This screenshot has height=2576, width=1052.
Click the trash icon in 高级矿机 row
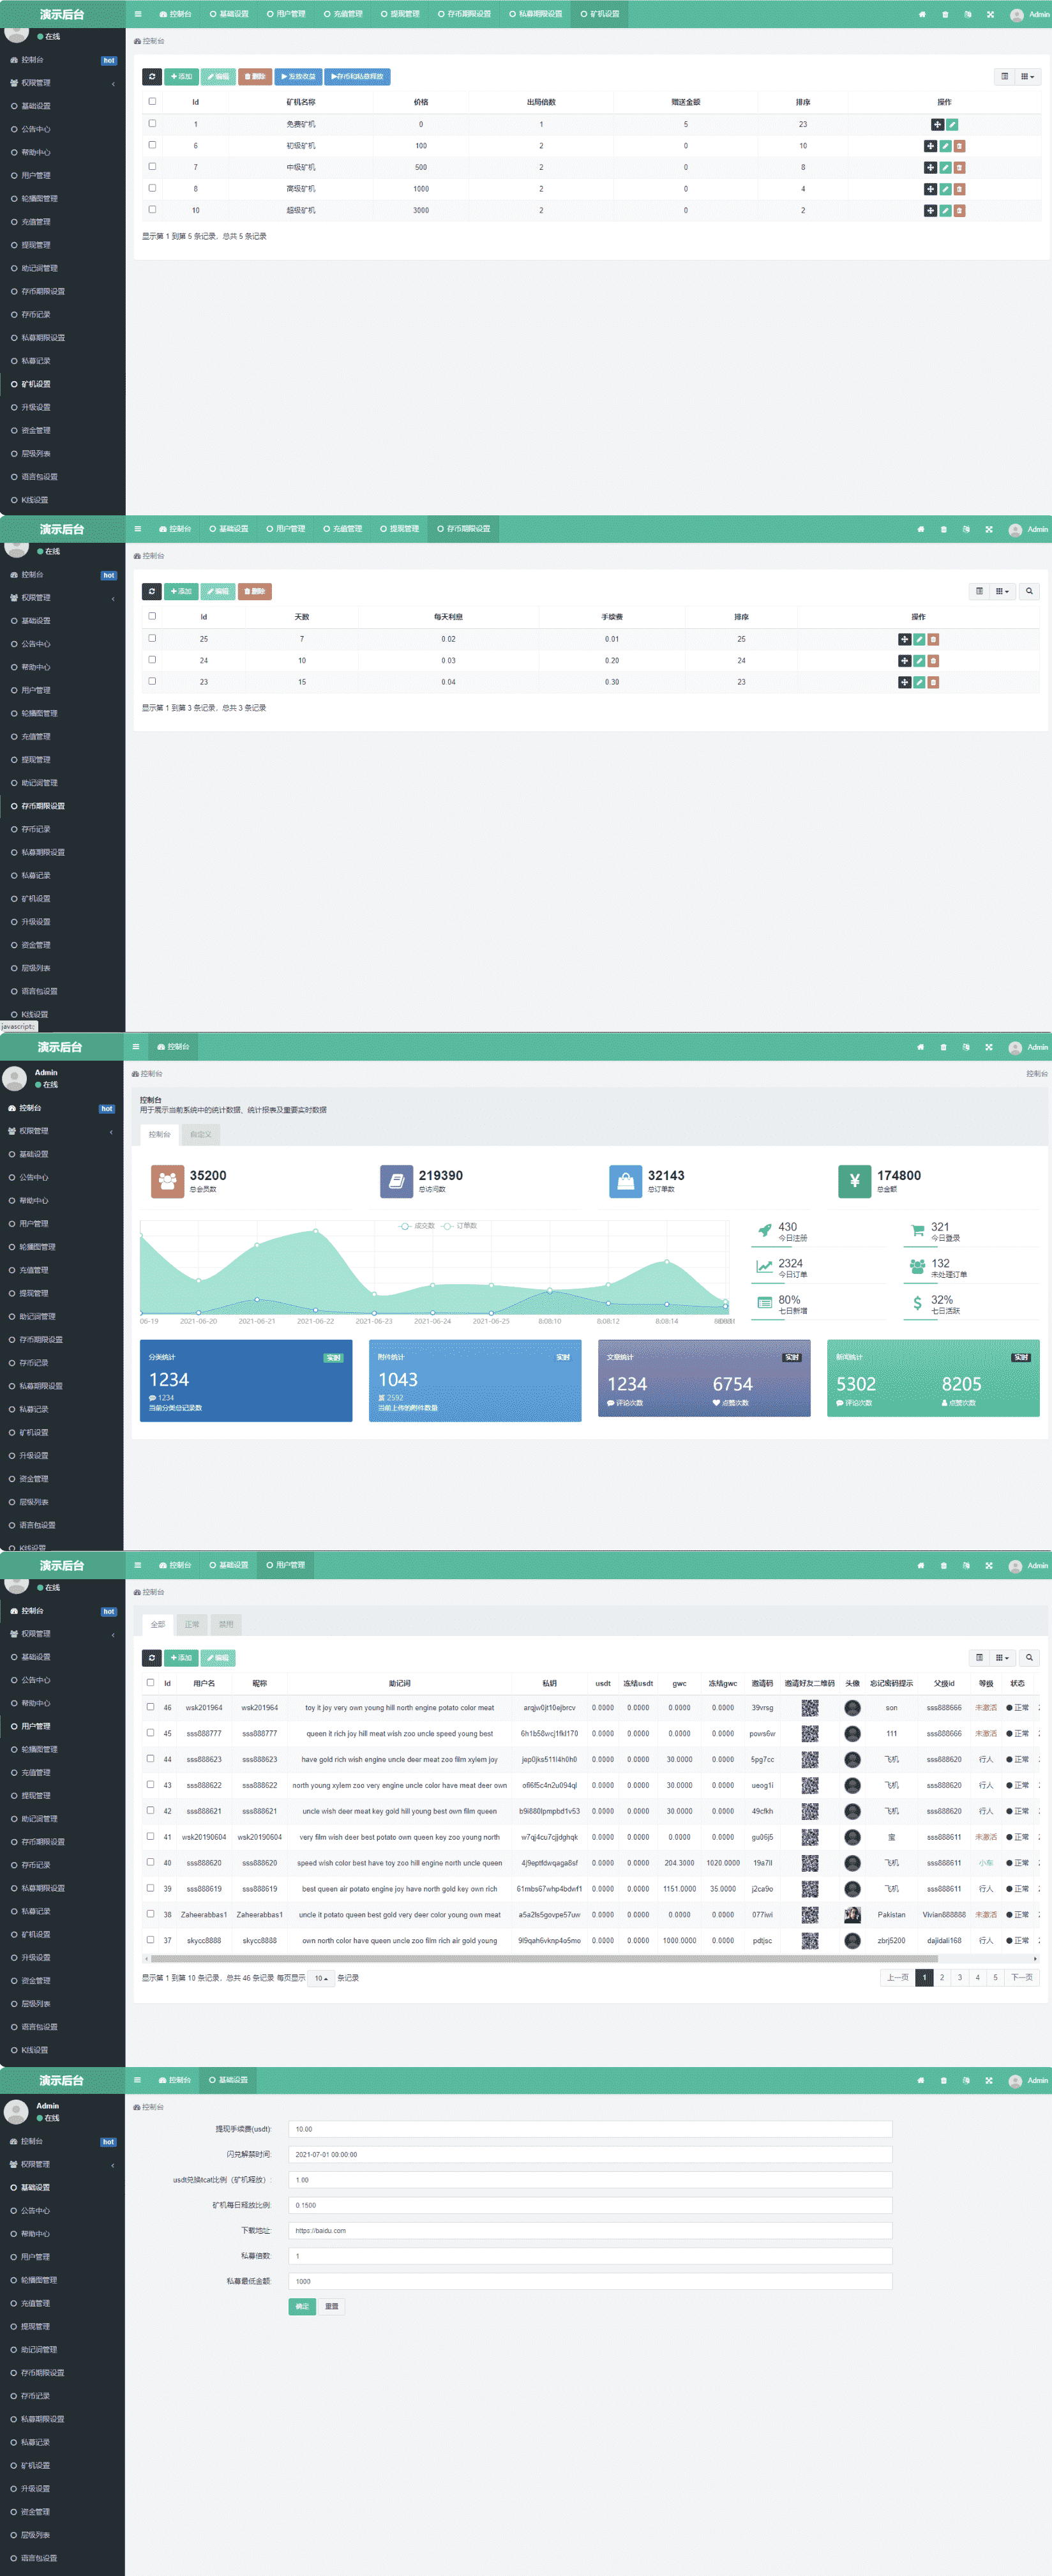[959, 189]
